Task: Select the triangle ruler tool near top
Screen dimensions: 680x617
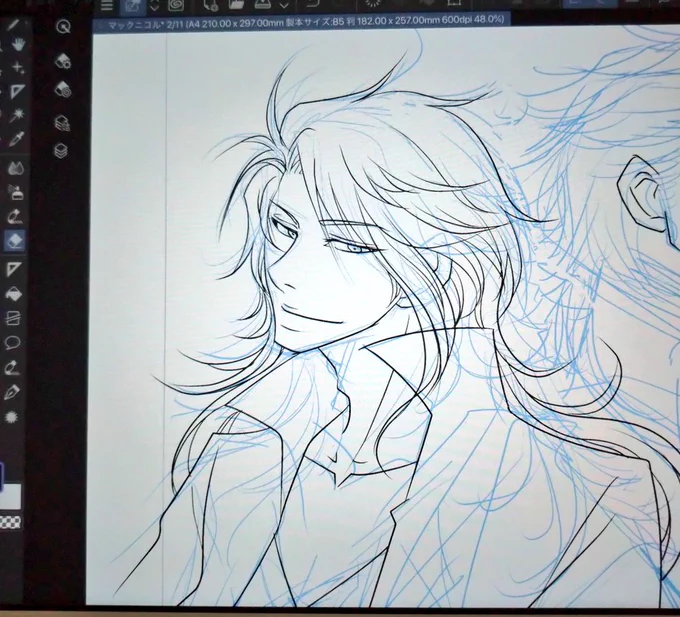Action: pos(17,91)
